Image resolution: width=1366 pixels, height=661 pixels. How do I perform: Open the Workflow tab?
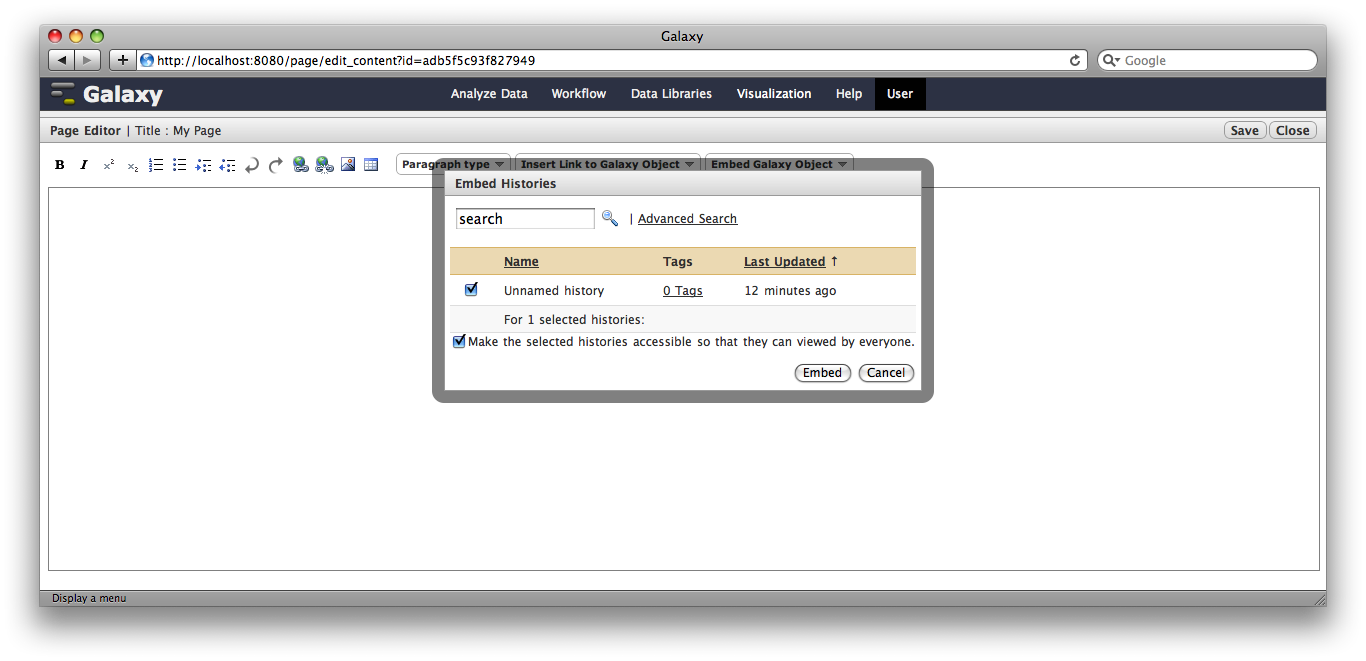click(579, 94)
